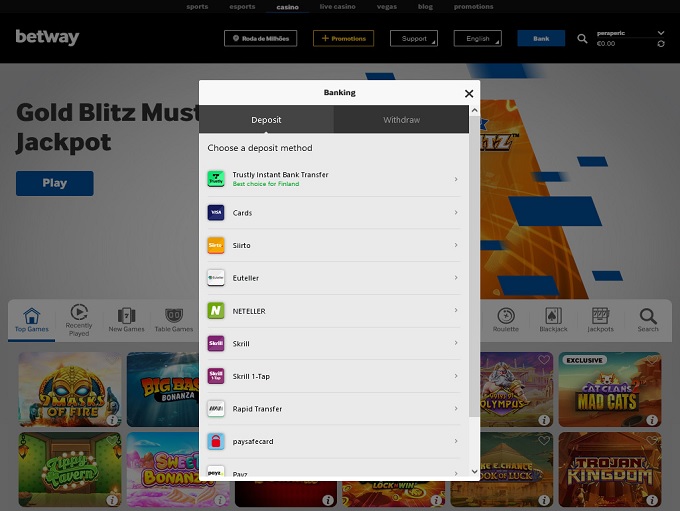The image size is (680, 511).
Task: Favorite the Gates of Olympus game heart
Action: (x=544, y=360)
